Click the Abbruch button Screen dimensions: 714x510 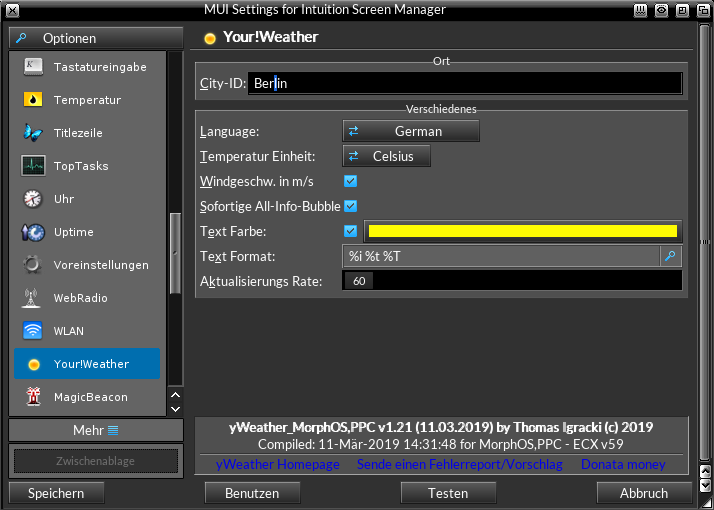click(644, 493)
